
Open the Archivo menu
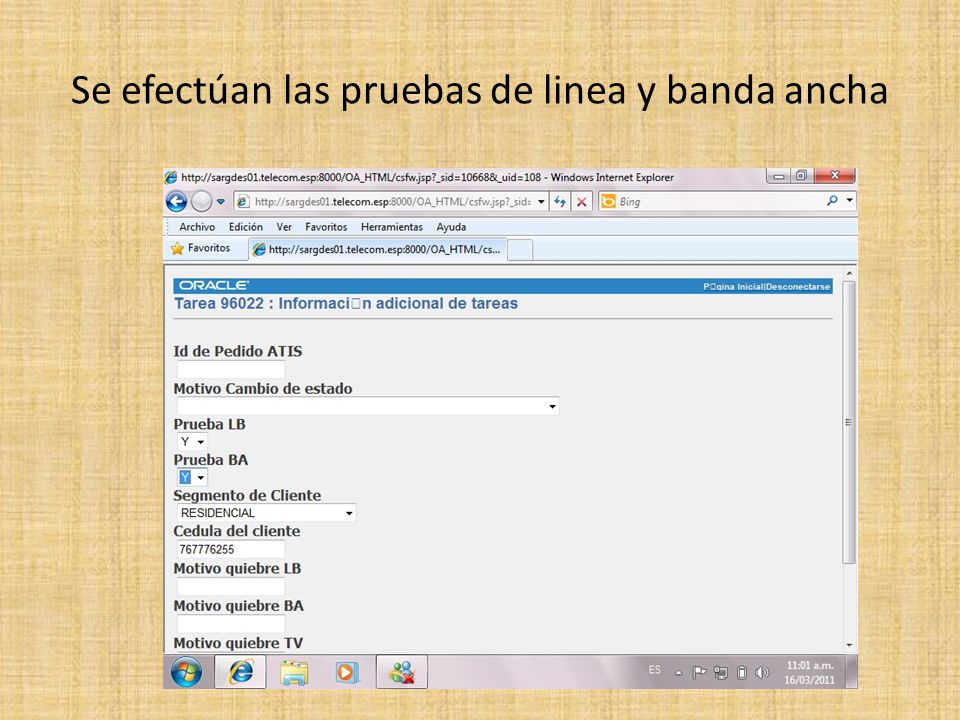coord(197,227)
